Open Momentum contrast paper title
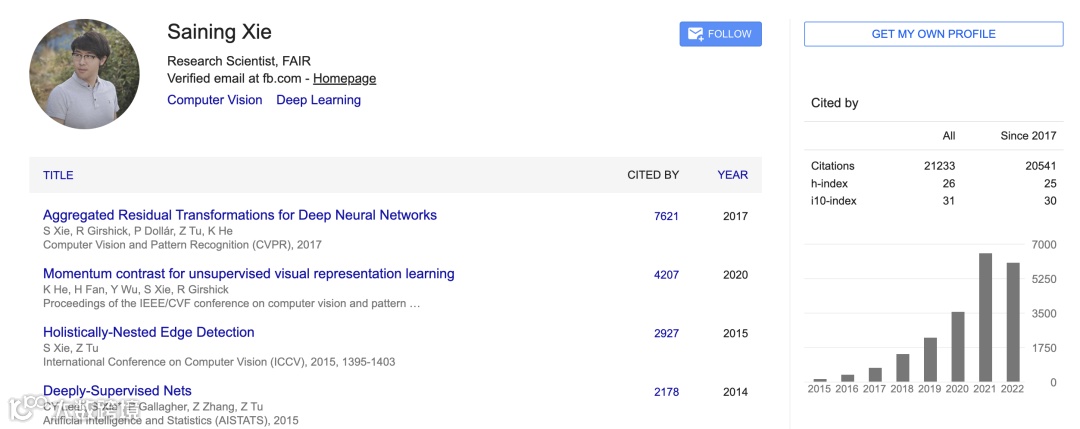 (x=248, y=274)
